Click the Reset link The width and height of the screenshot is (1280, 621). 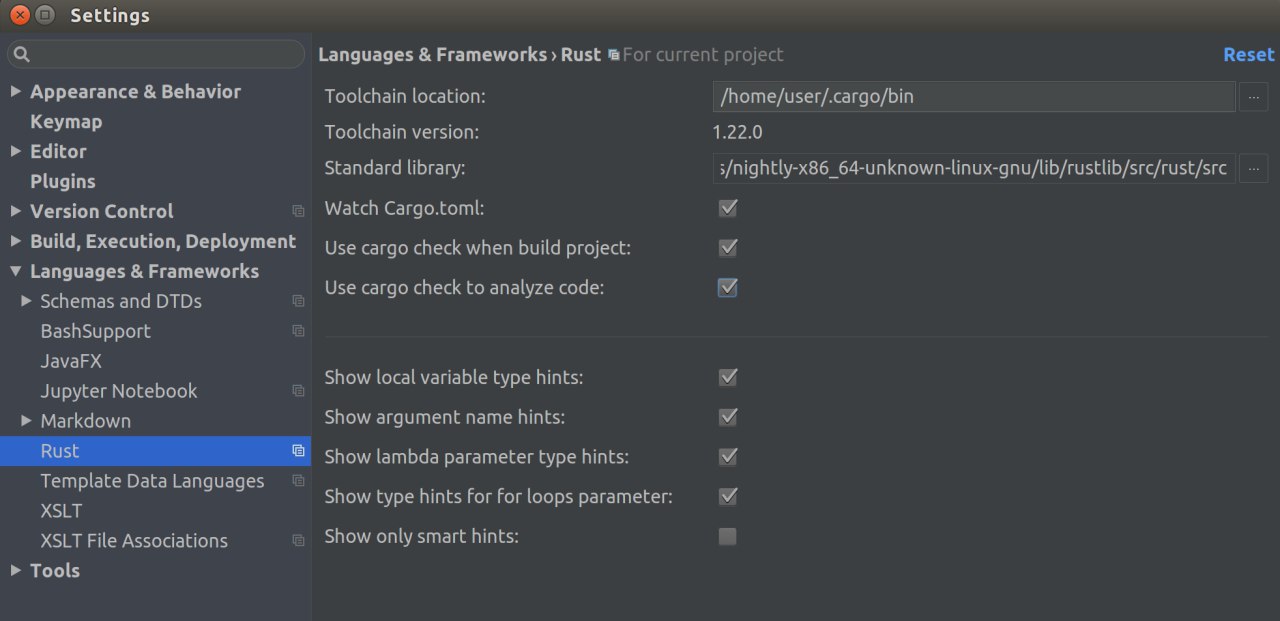click(1249, 55)
